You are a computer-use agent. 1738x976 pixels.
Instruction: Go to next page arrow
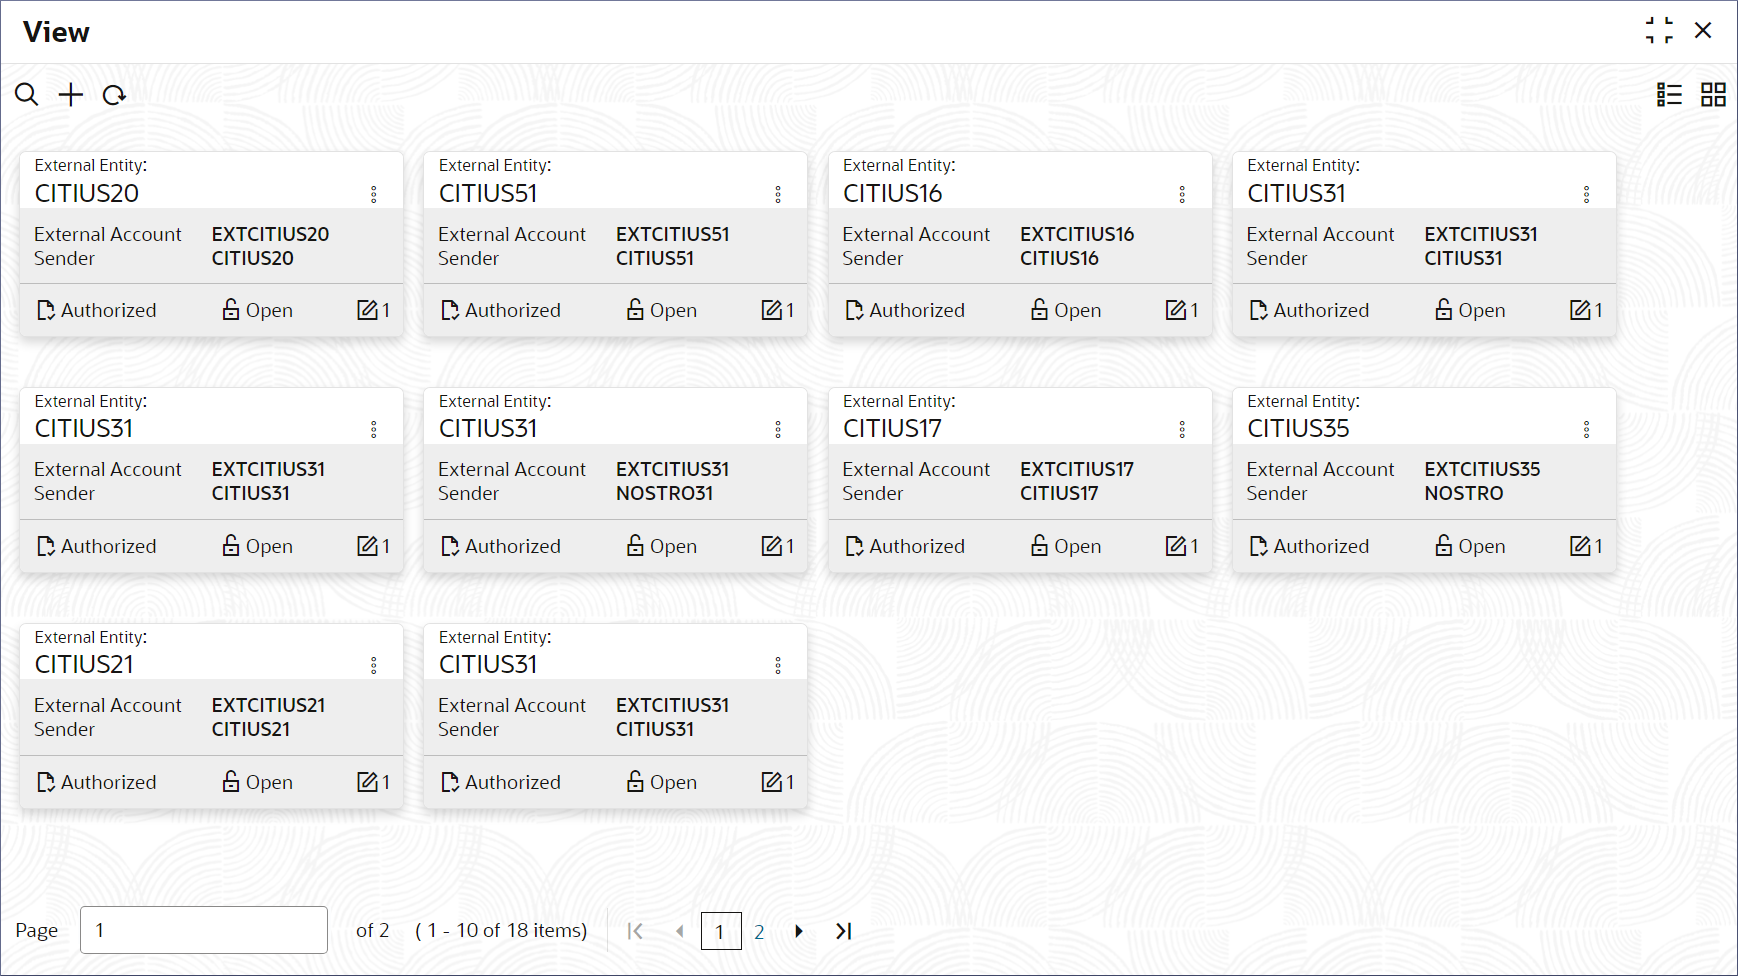[799, 931]
